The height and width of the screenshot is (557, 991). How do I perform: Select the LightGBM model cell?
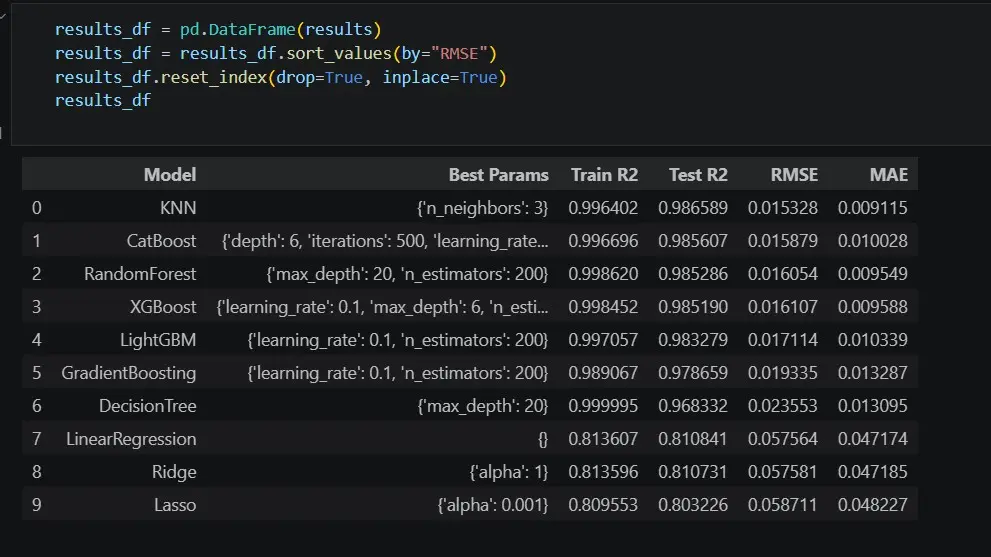[158, 340]
